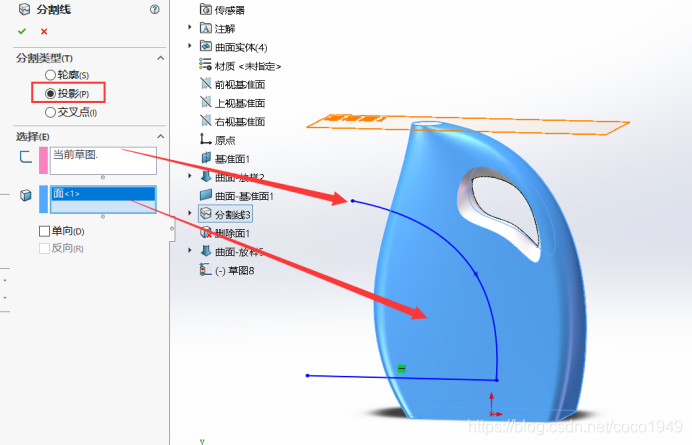
Task: Cancel split line with red X
Action: point(44,31)
